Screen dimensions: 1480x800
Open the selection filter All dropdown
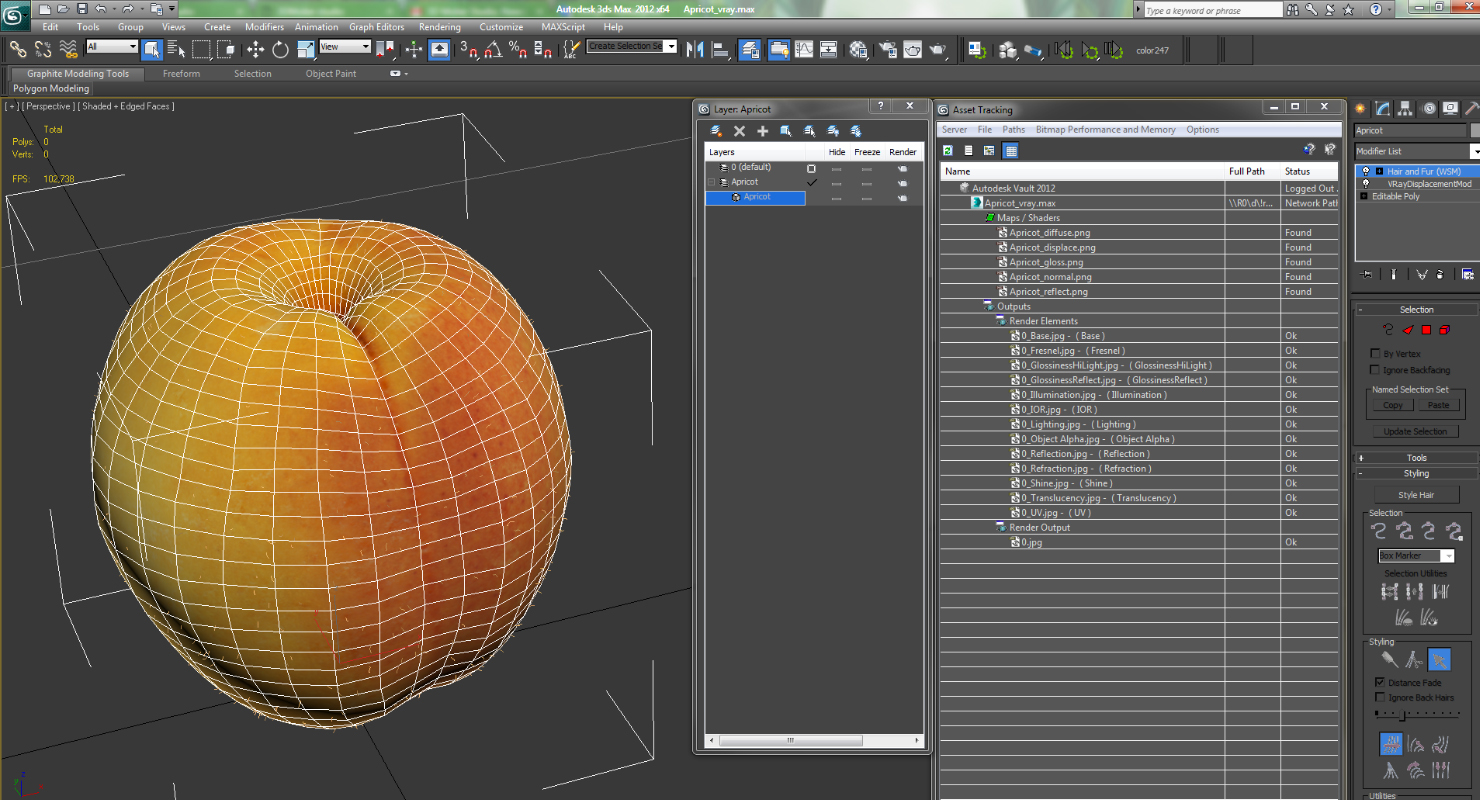[112, 47]
